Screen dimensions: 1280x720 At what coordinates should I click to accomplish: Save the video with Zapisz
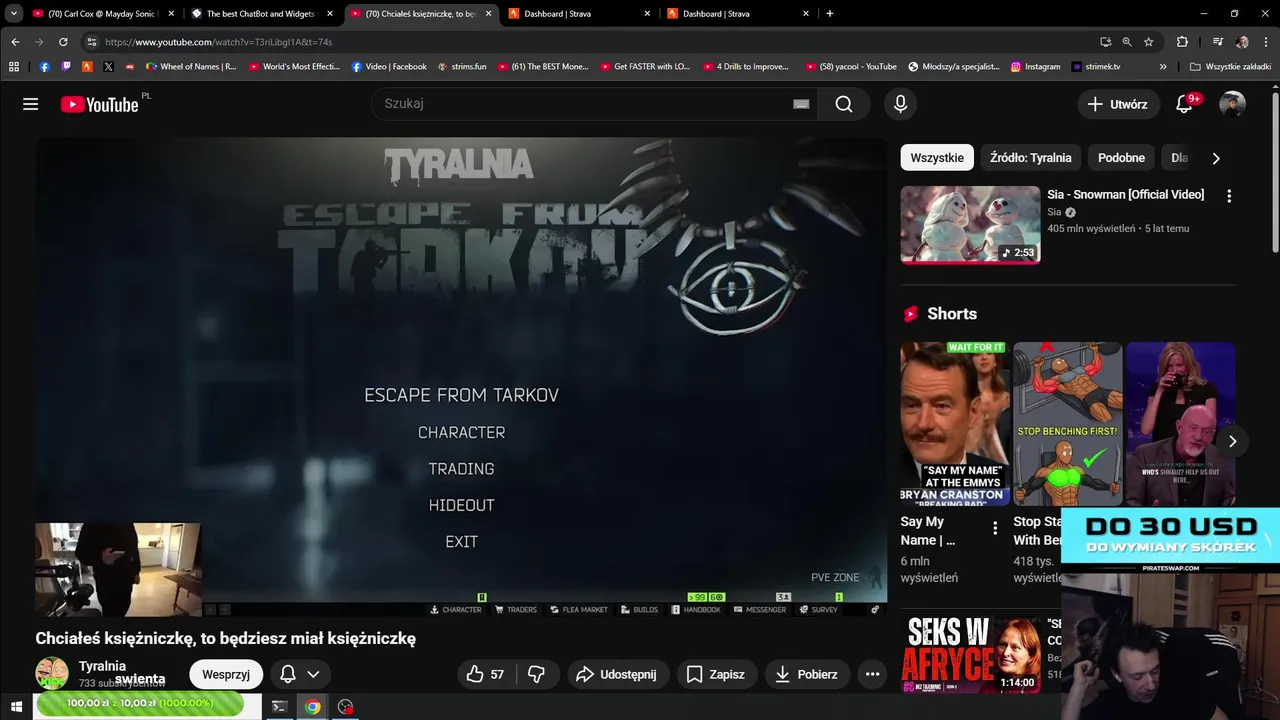pyautogui.click(x=715, y=675)
